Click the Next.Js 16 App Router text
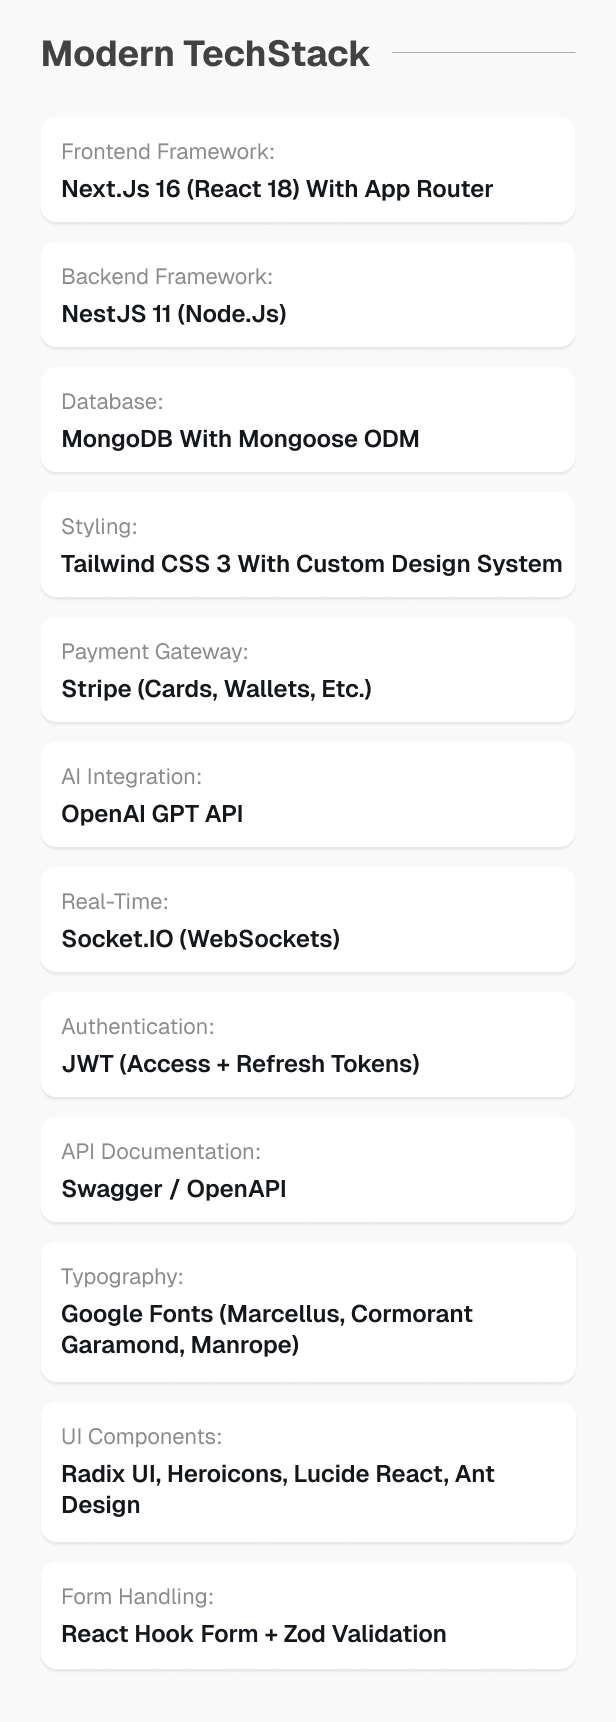 (277, 189)
